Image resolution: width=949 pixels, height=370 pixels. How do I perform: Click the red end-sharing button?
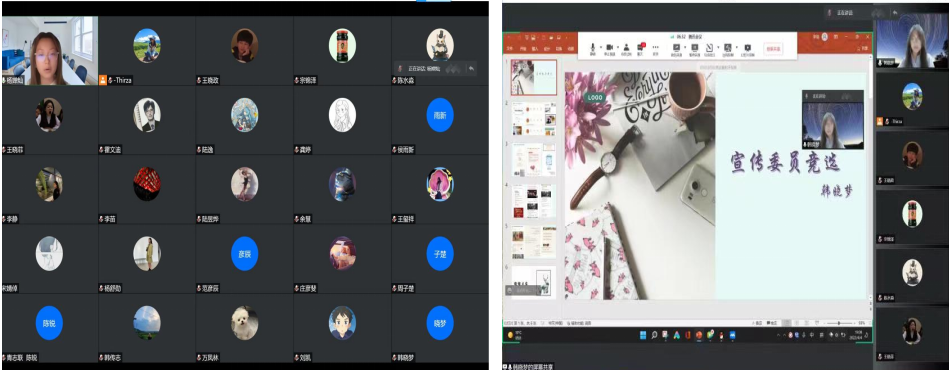point(773,49)
